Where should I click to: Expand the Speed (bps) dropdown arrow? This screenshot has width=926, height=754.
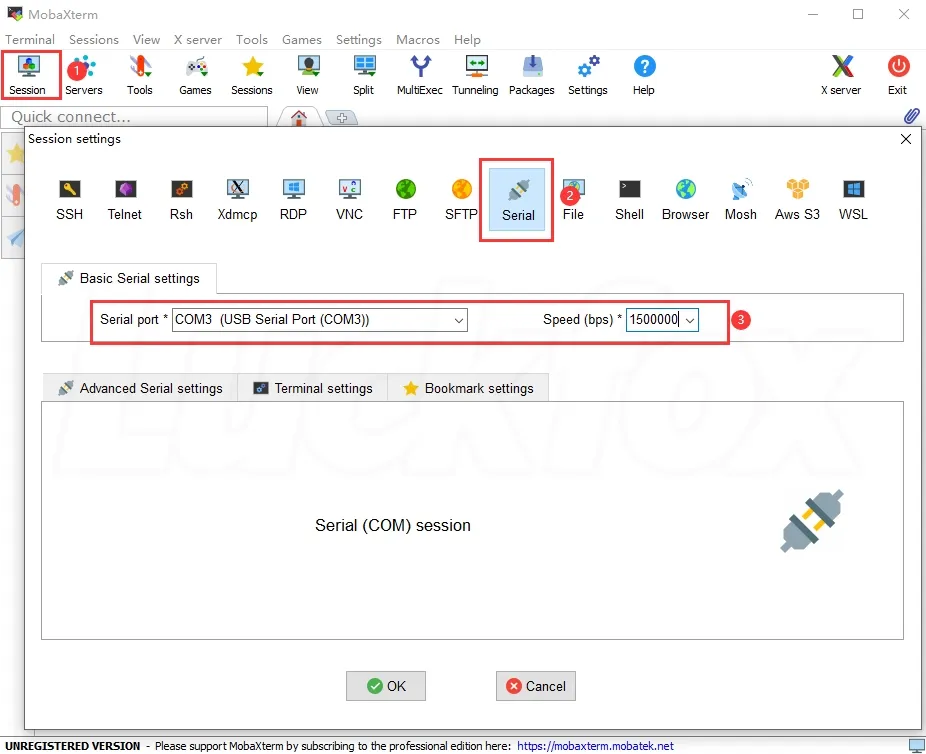click(x=690, y=320)
